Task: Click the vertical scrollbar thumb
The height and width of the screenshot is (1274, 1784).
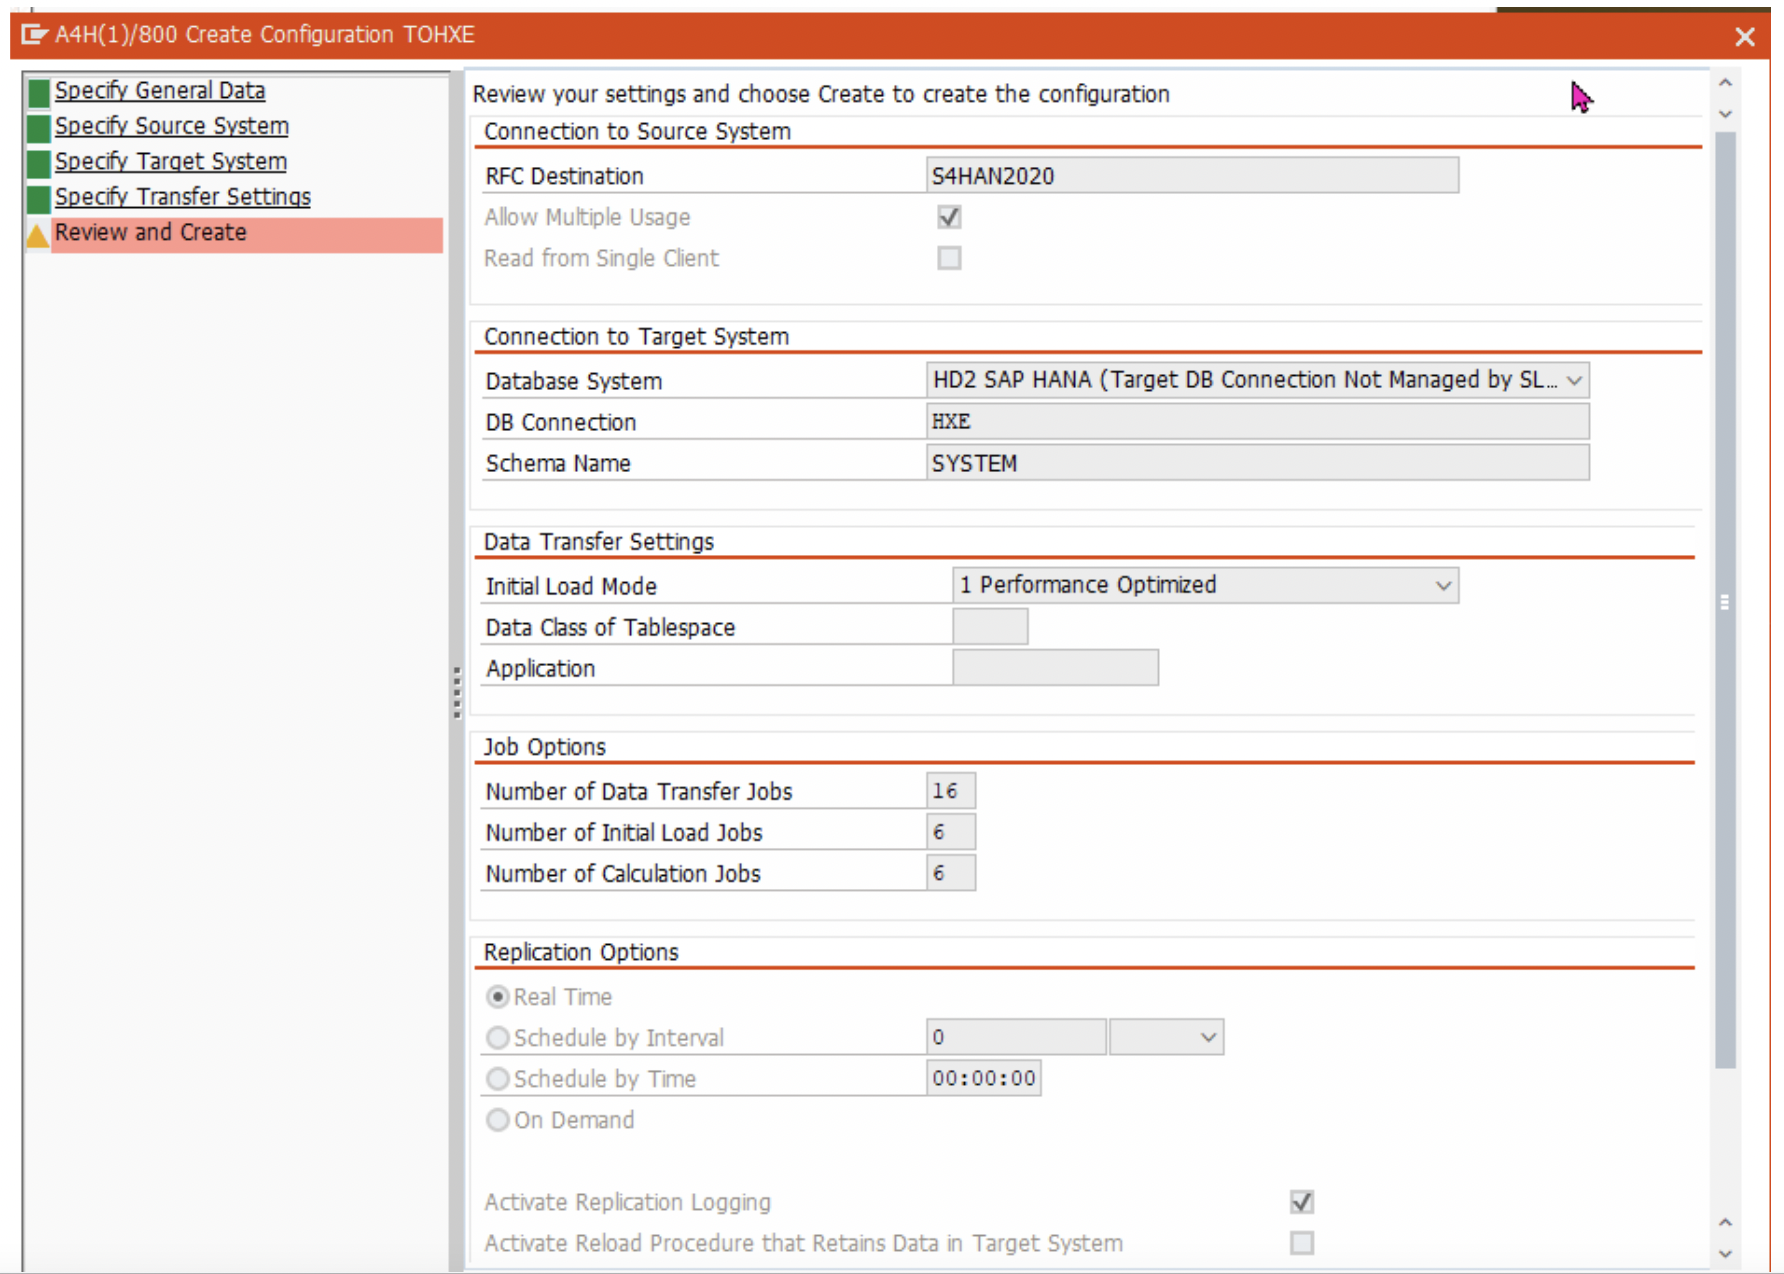Action: 1725,600
